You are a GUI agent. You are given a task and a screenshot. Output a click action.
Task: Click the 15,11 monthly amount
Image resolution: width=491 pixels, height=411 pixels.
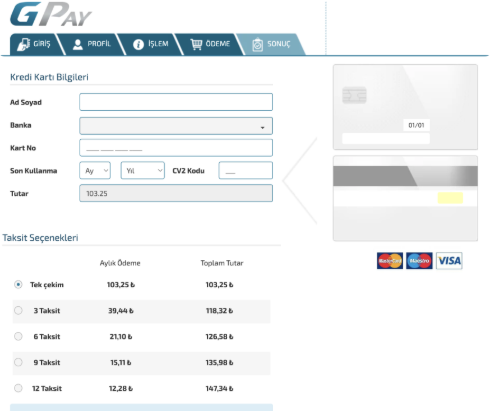[121, 362]
